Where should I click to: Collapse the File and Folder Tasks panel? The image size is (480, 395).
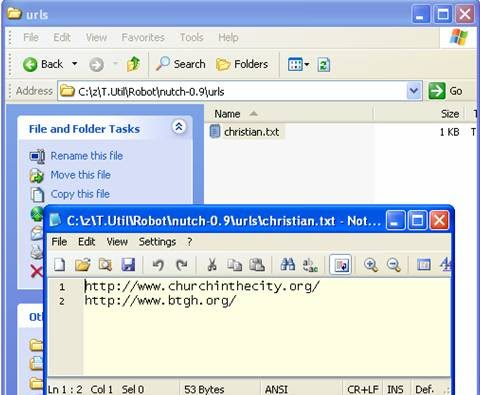[179, 127]
